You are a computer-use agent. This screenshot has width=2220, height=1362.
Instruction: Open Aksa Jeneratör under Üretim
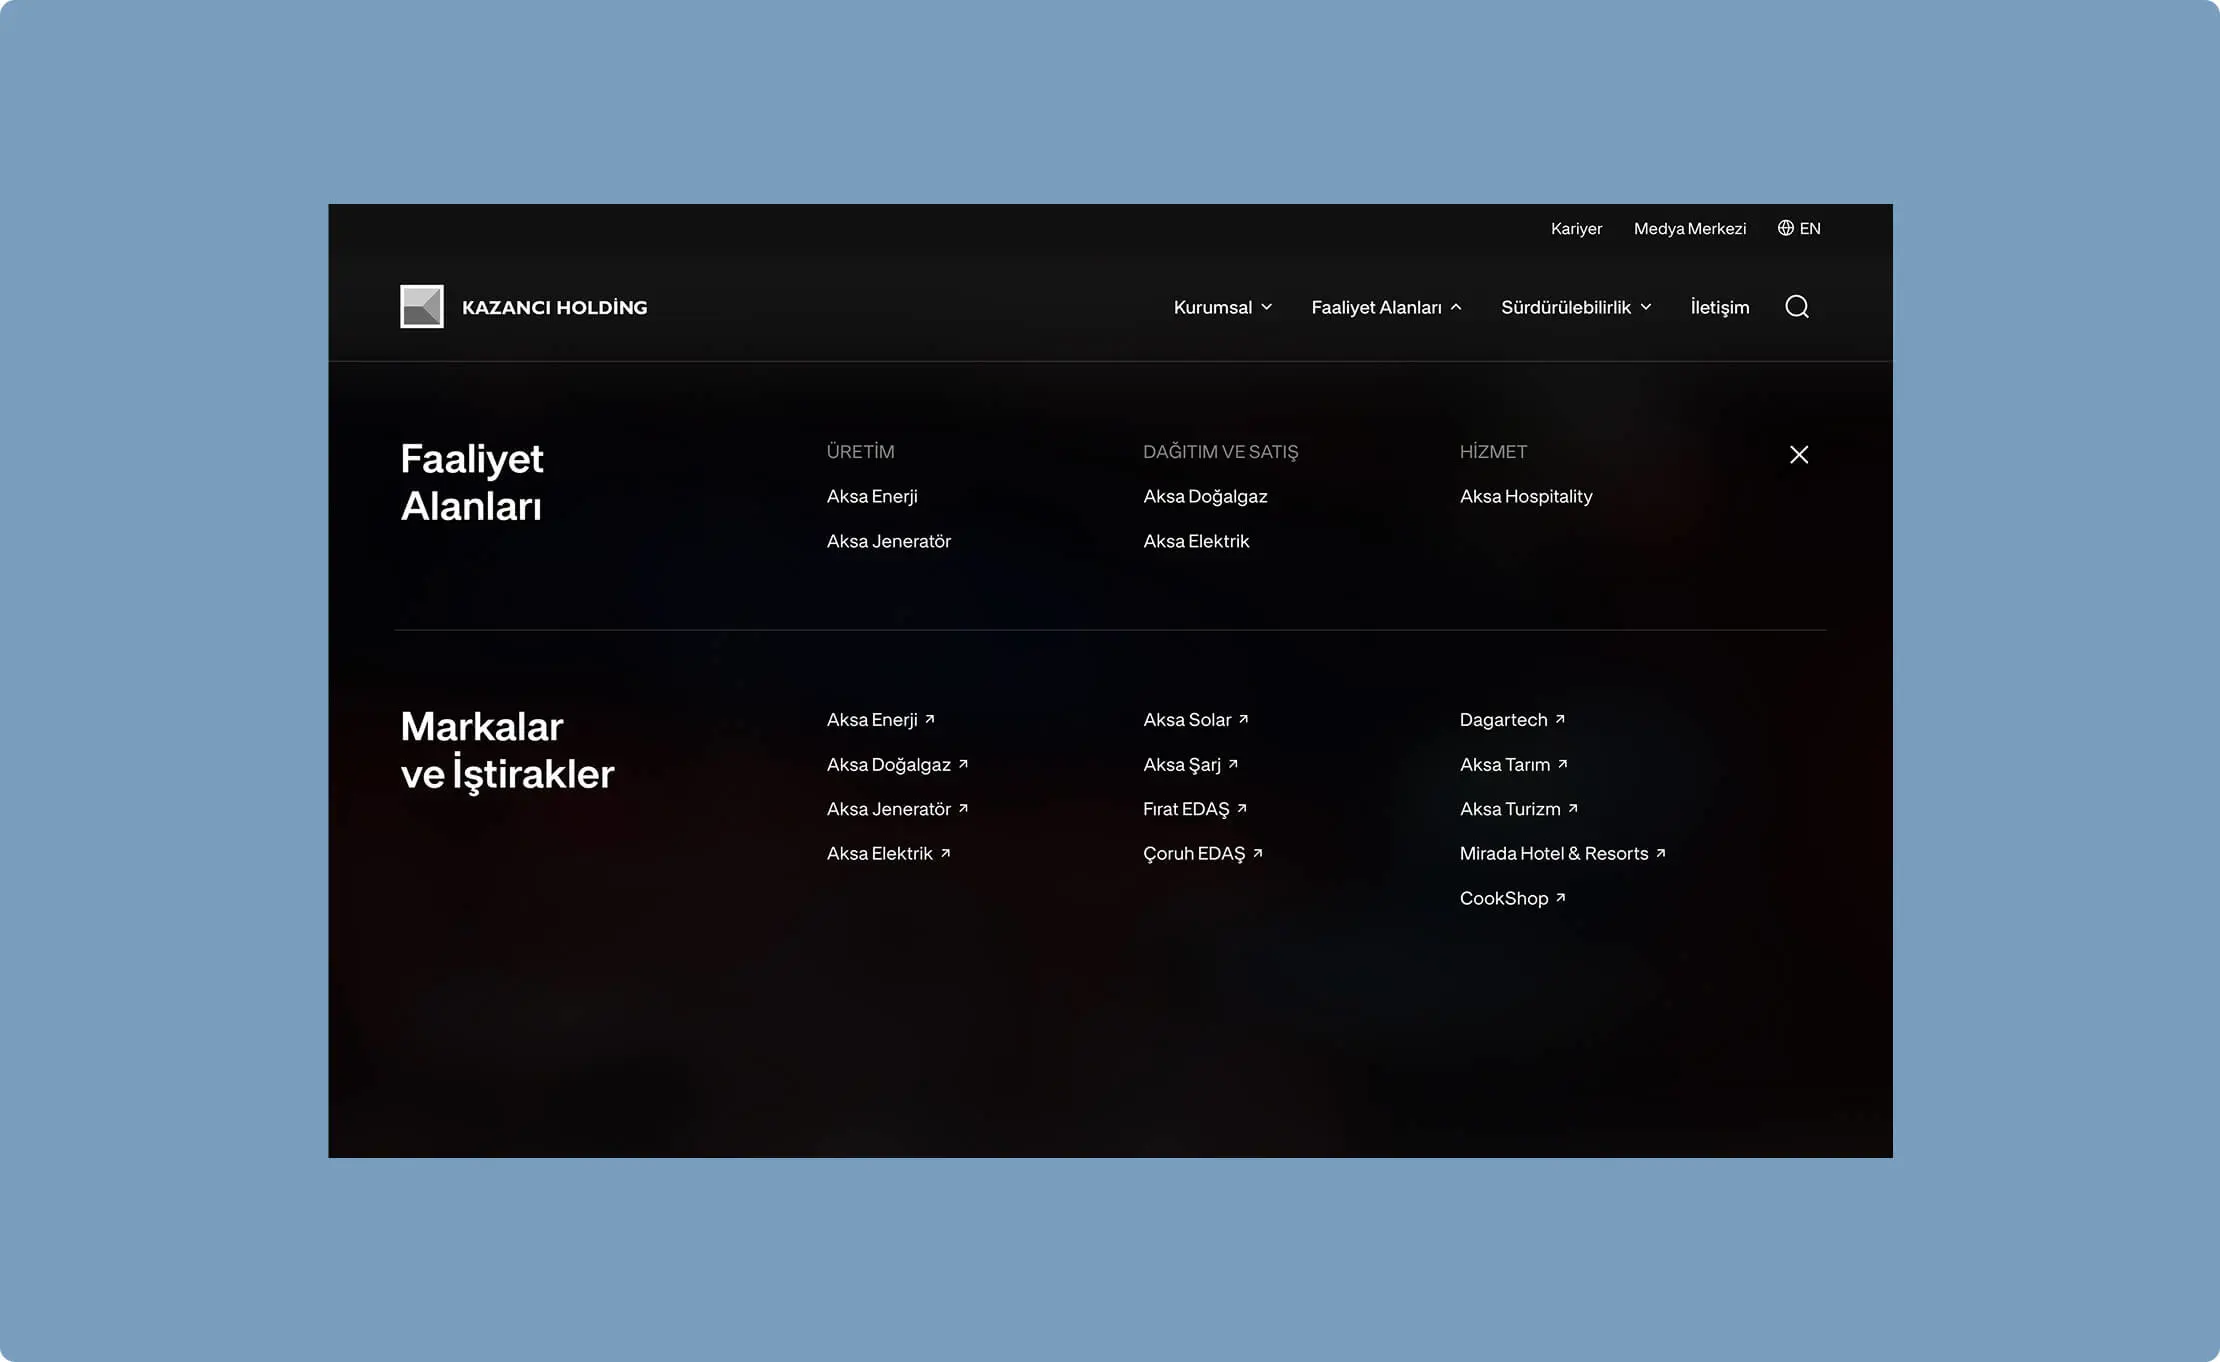pos(888,541)
